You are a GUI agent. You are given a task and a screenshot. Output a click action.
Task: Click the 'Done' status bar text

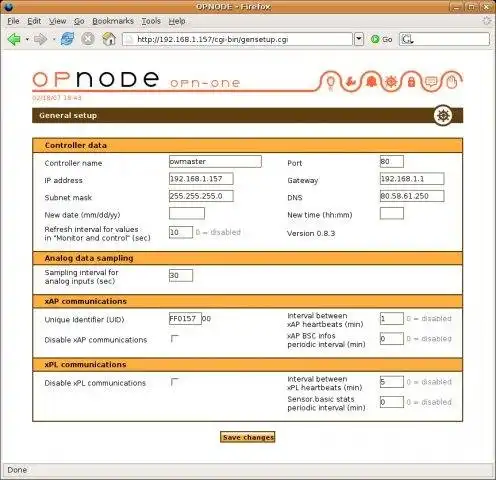coord(17,470)
